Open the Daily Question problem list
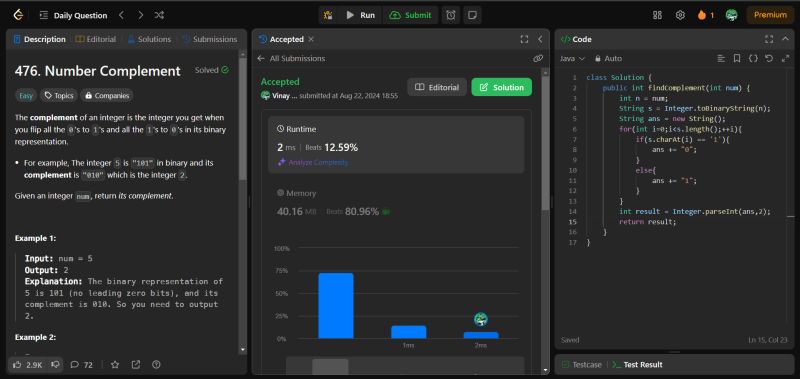The image size is (800, 379). [x=73, y=15]
